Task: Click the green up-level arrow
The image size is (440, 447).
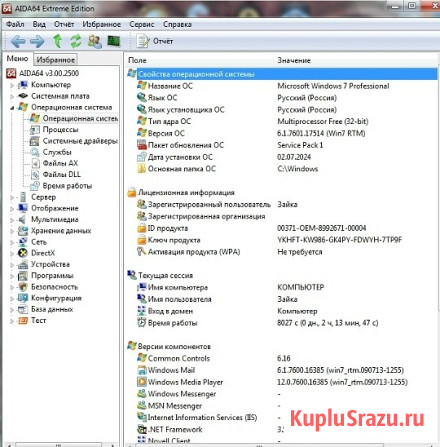Action: coord(57,41)
